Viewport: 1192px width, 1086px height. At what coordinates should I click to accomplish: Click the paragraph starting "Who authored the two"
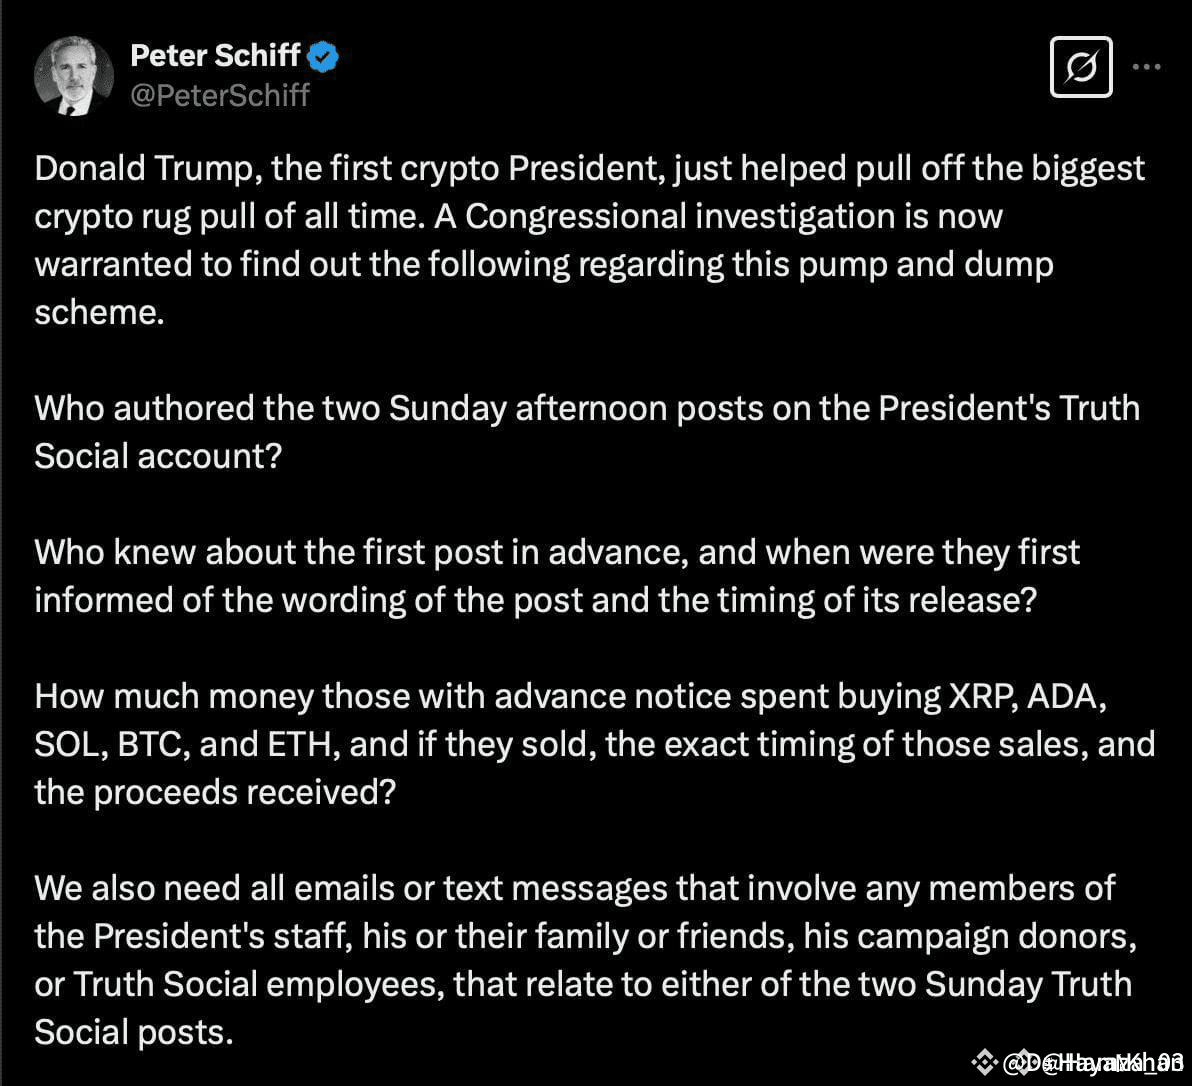point(587,432)
